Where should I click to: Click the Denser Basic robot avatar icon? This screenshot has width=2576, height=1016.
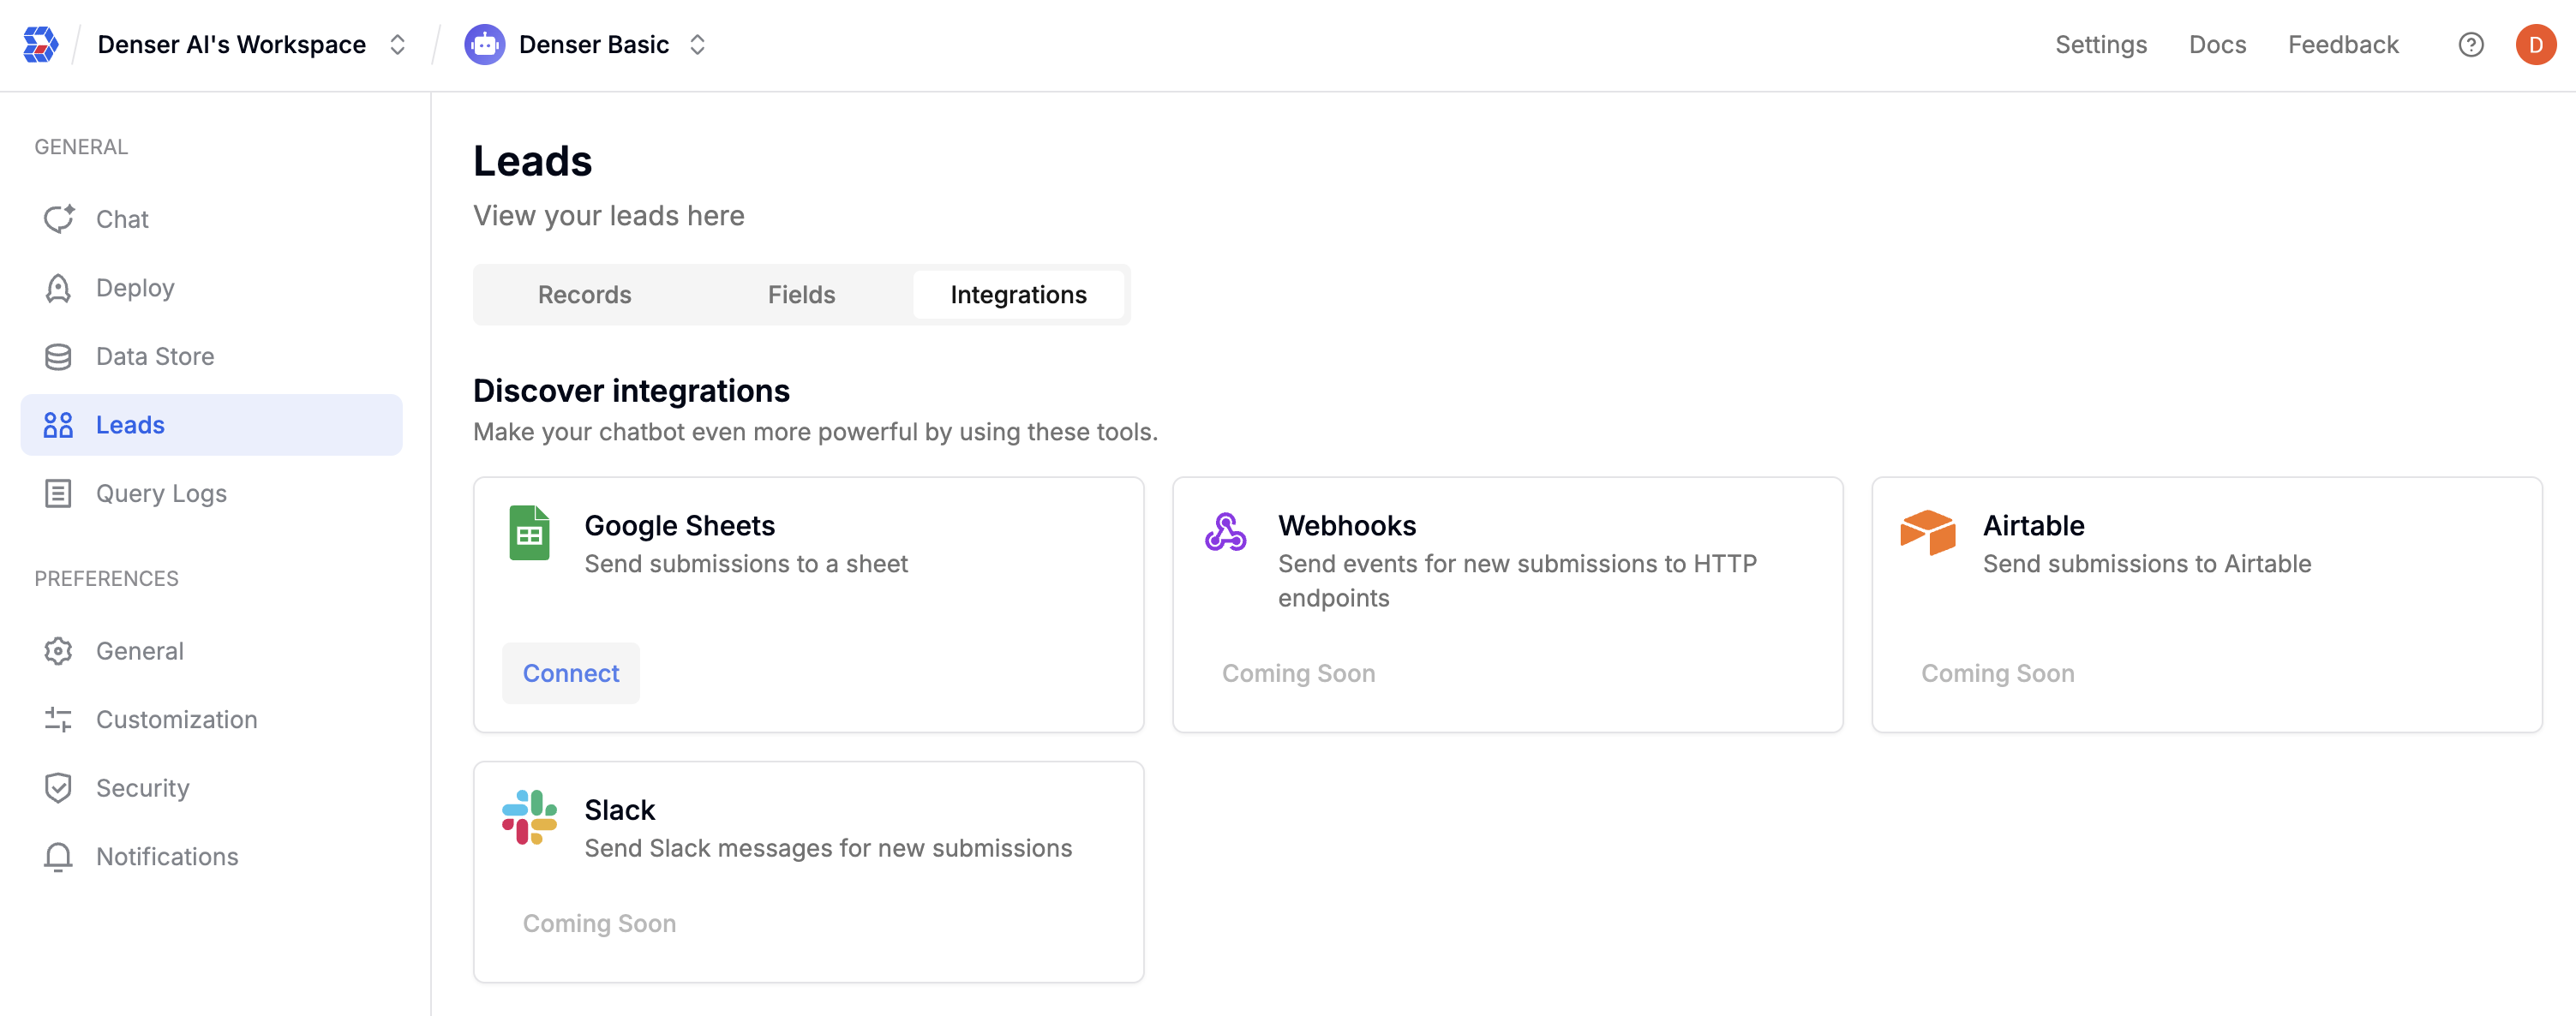(x=485, y=45)
